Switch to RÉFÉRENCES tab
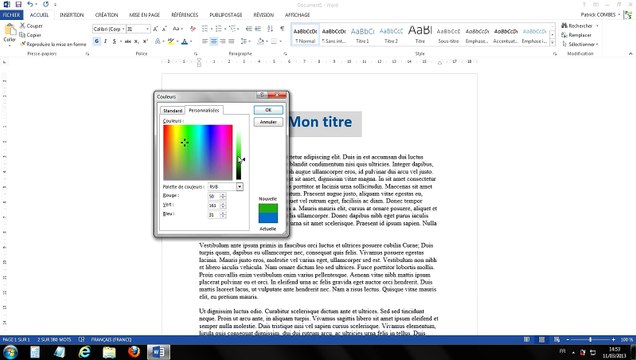Image resolution: width=636 pixels, height=360 pixels. (185, 15)
